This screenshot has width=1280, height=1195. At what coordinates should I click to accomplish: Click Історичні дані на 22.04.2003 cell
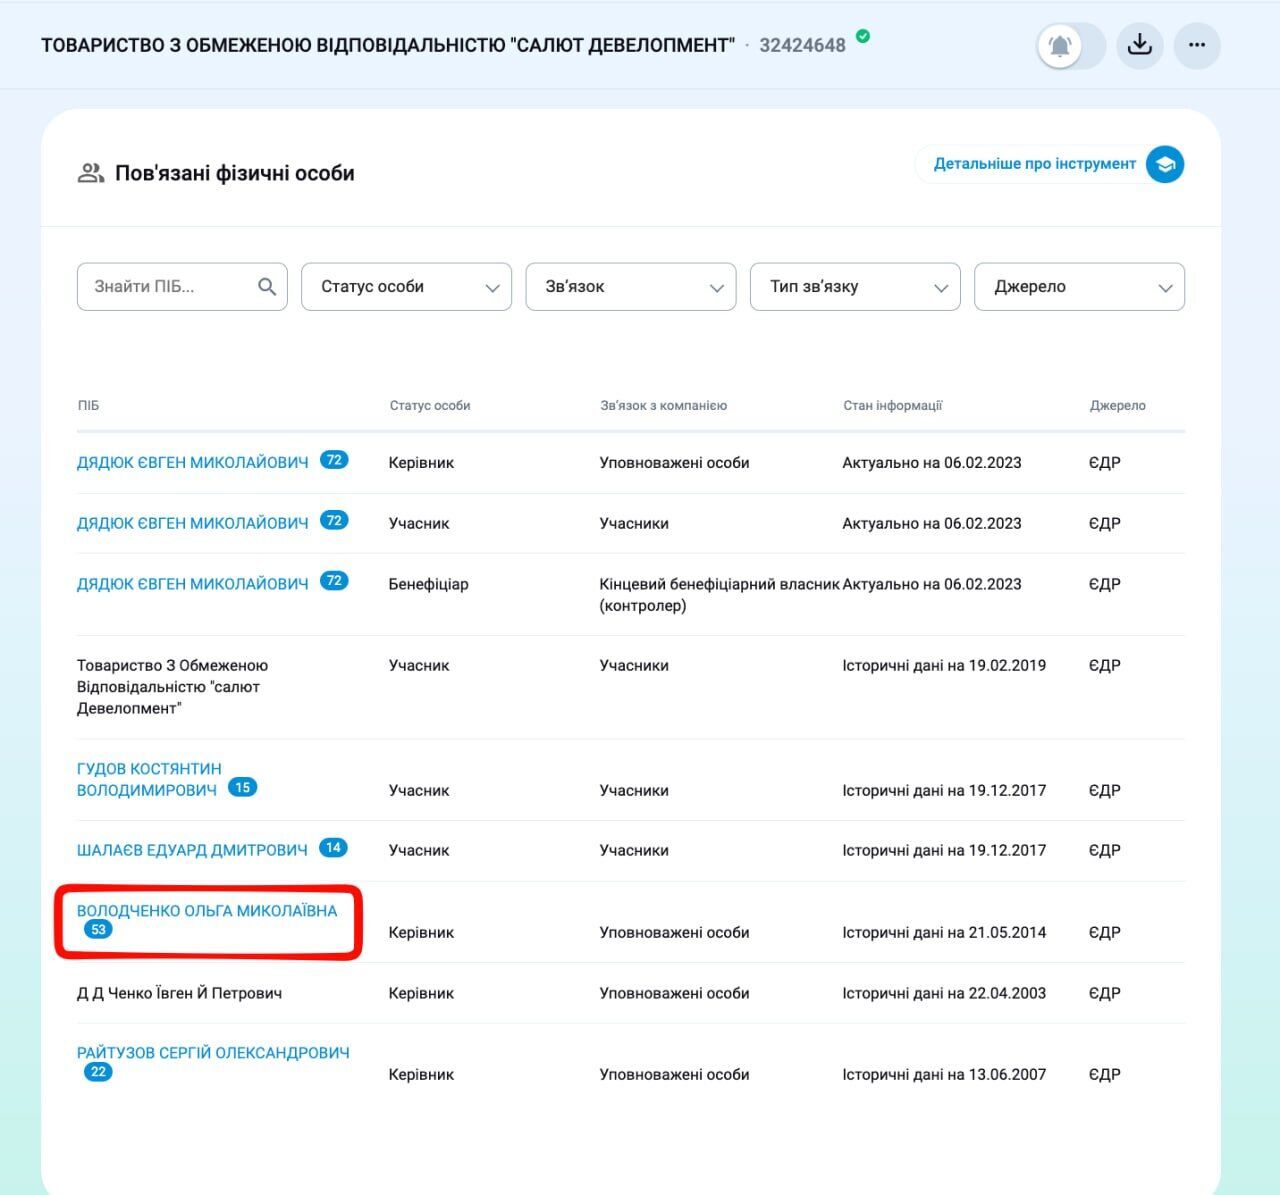[x=944, y=994]
